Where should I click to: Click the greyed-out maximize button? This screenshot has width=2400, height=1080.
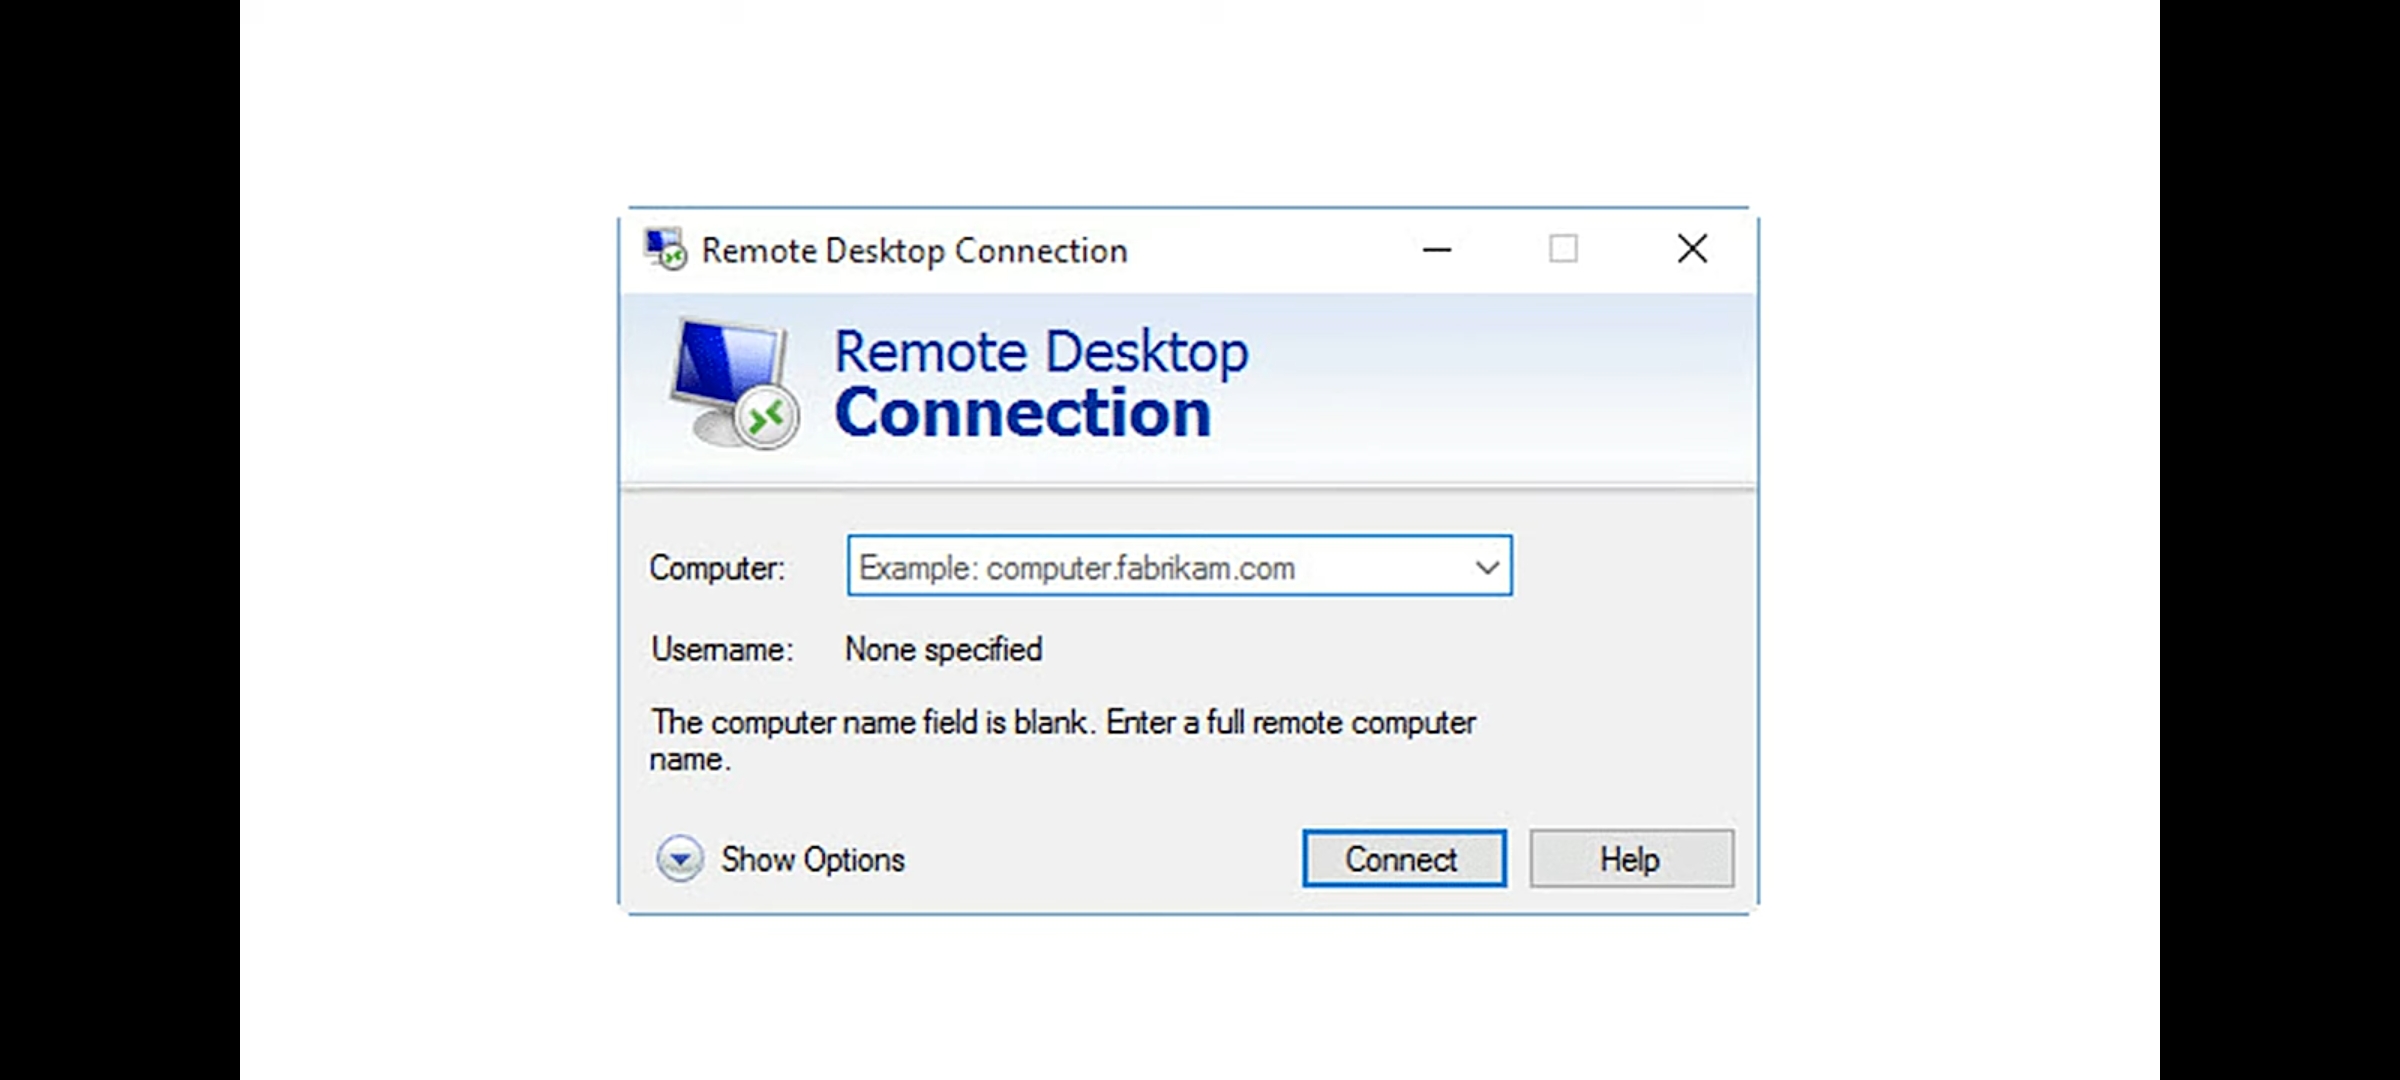click(x=1563, y=249)
